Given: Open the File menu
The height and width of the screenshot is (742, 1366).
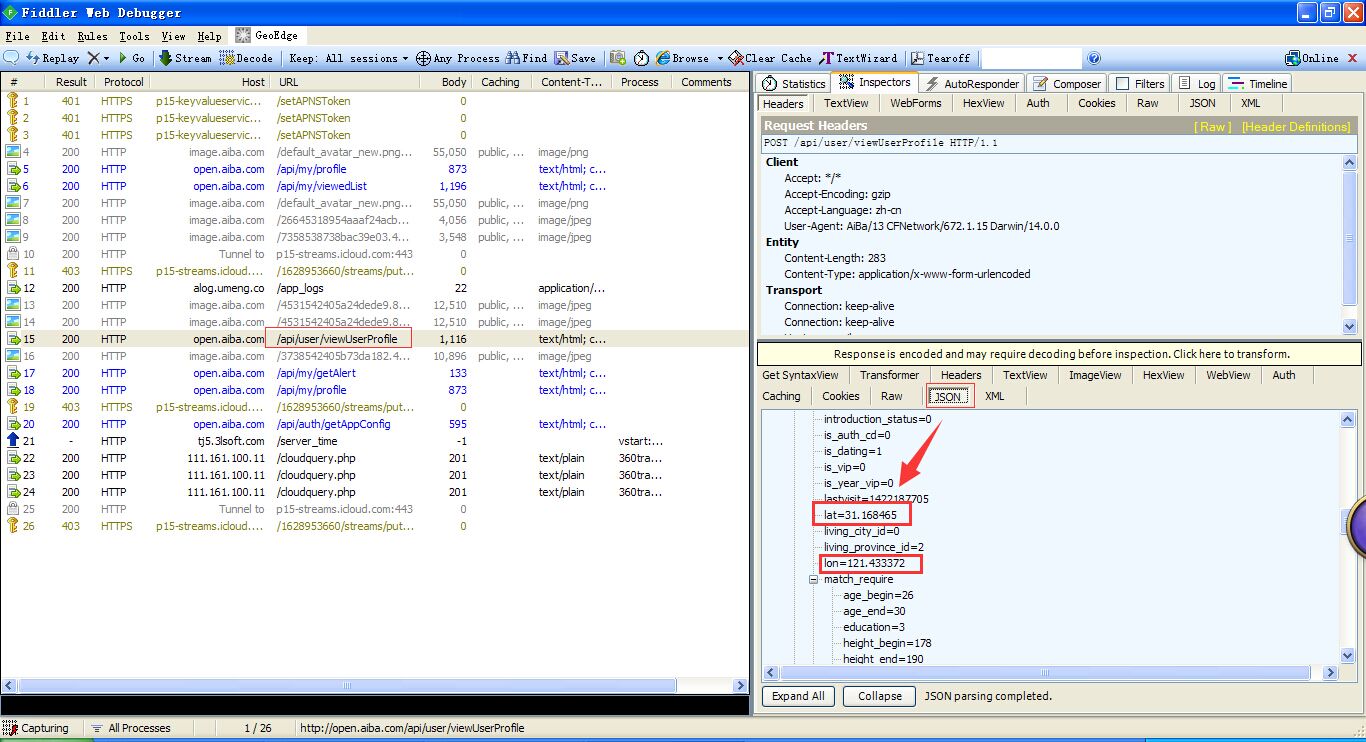Looking at the screenshot, I should coord(17,36).
